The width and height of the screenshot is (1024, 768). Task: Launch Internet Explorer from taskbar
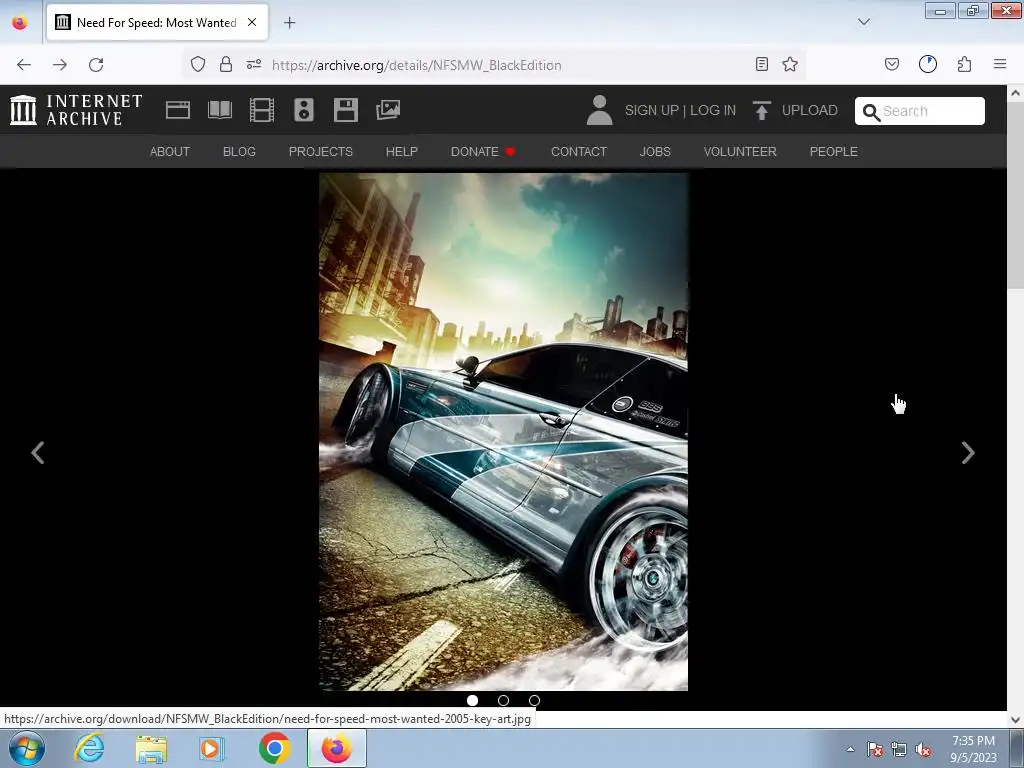pos(89,748)
